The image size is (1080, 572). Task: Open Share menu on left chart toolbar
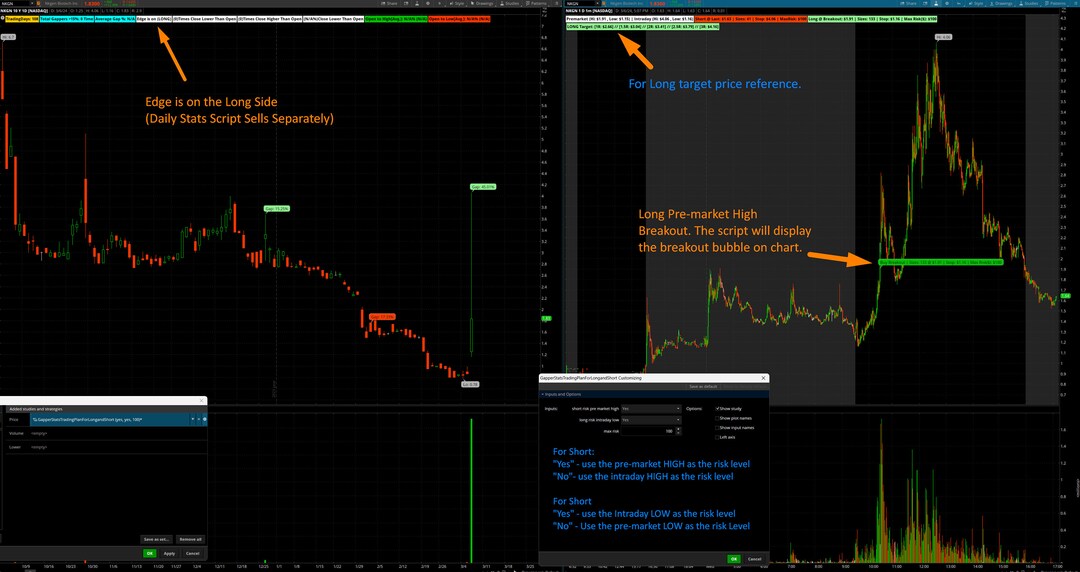coord(388,3)
